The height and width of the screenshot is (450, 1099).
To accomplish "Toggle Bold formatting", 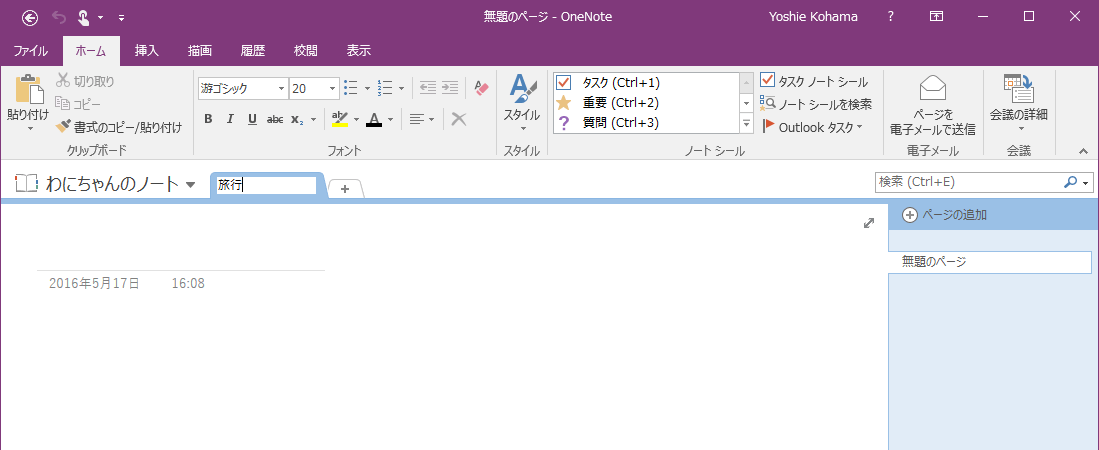I will 208,119.
